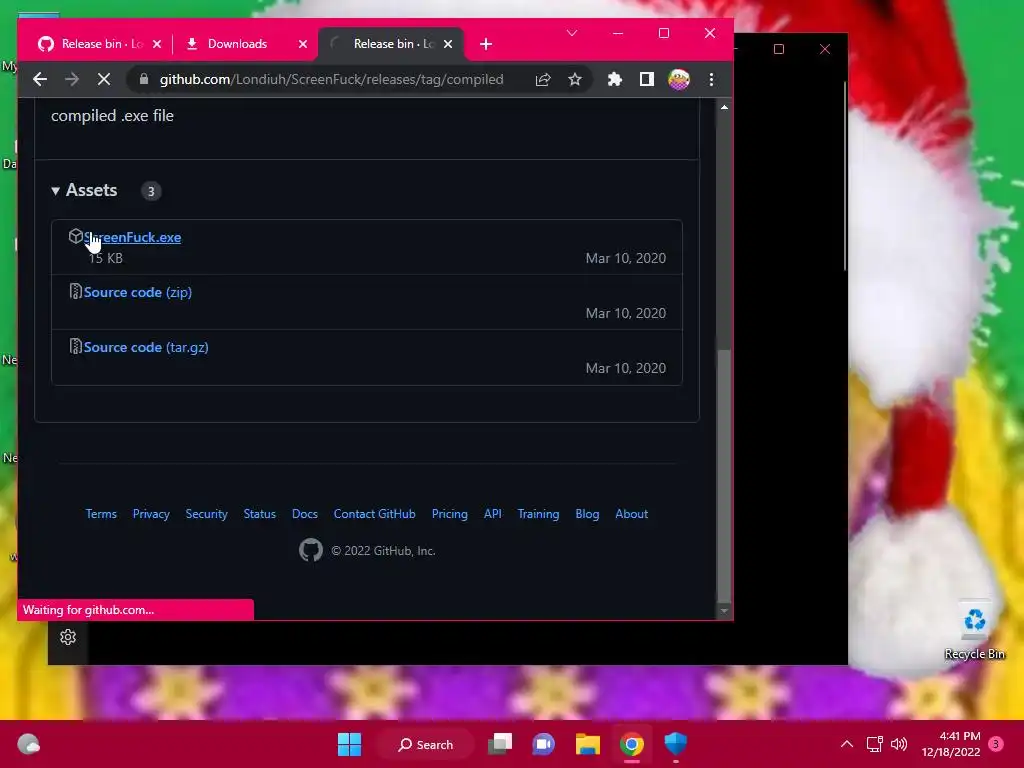The image size is (1024, 768).
Task: Select the active Release bin tab
Action: click(x=392, y=44)
